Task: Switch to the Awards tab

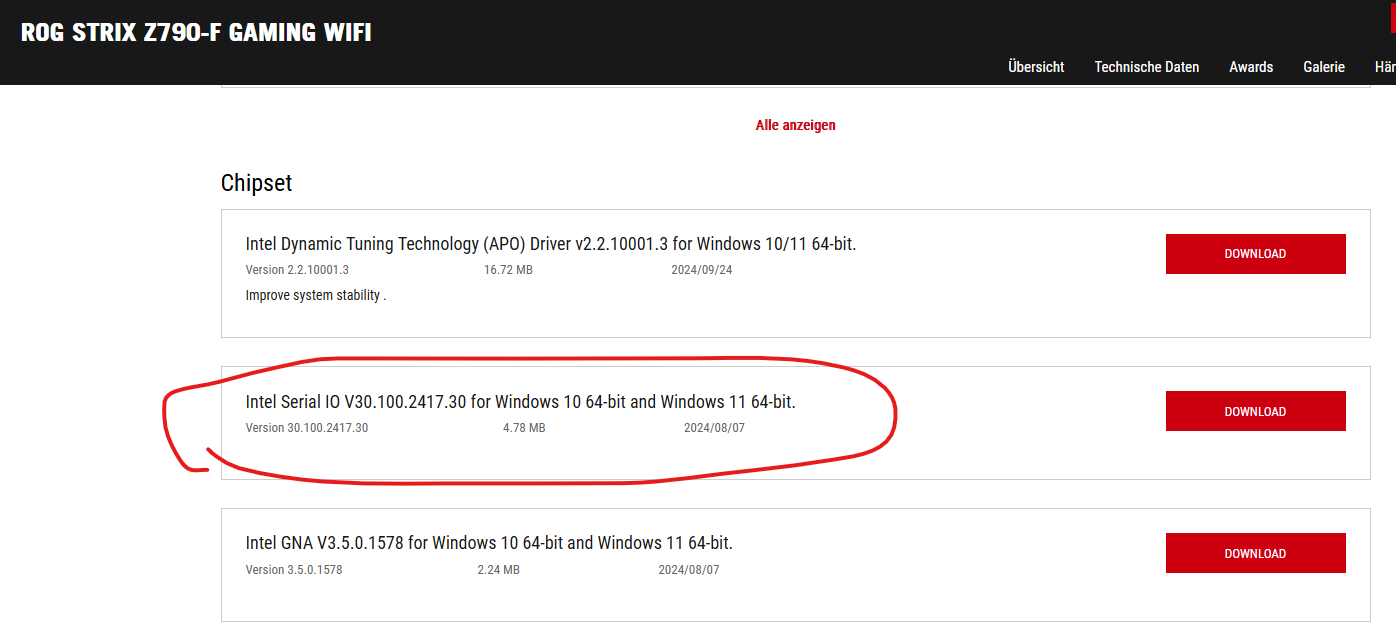Action: 1251,67
